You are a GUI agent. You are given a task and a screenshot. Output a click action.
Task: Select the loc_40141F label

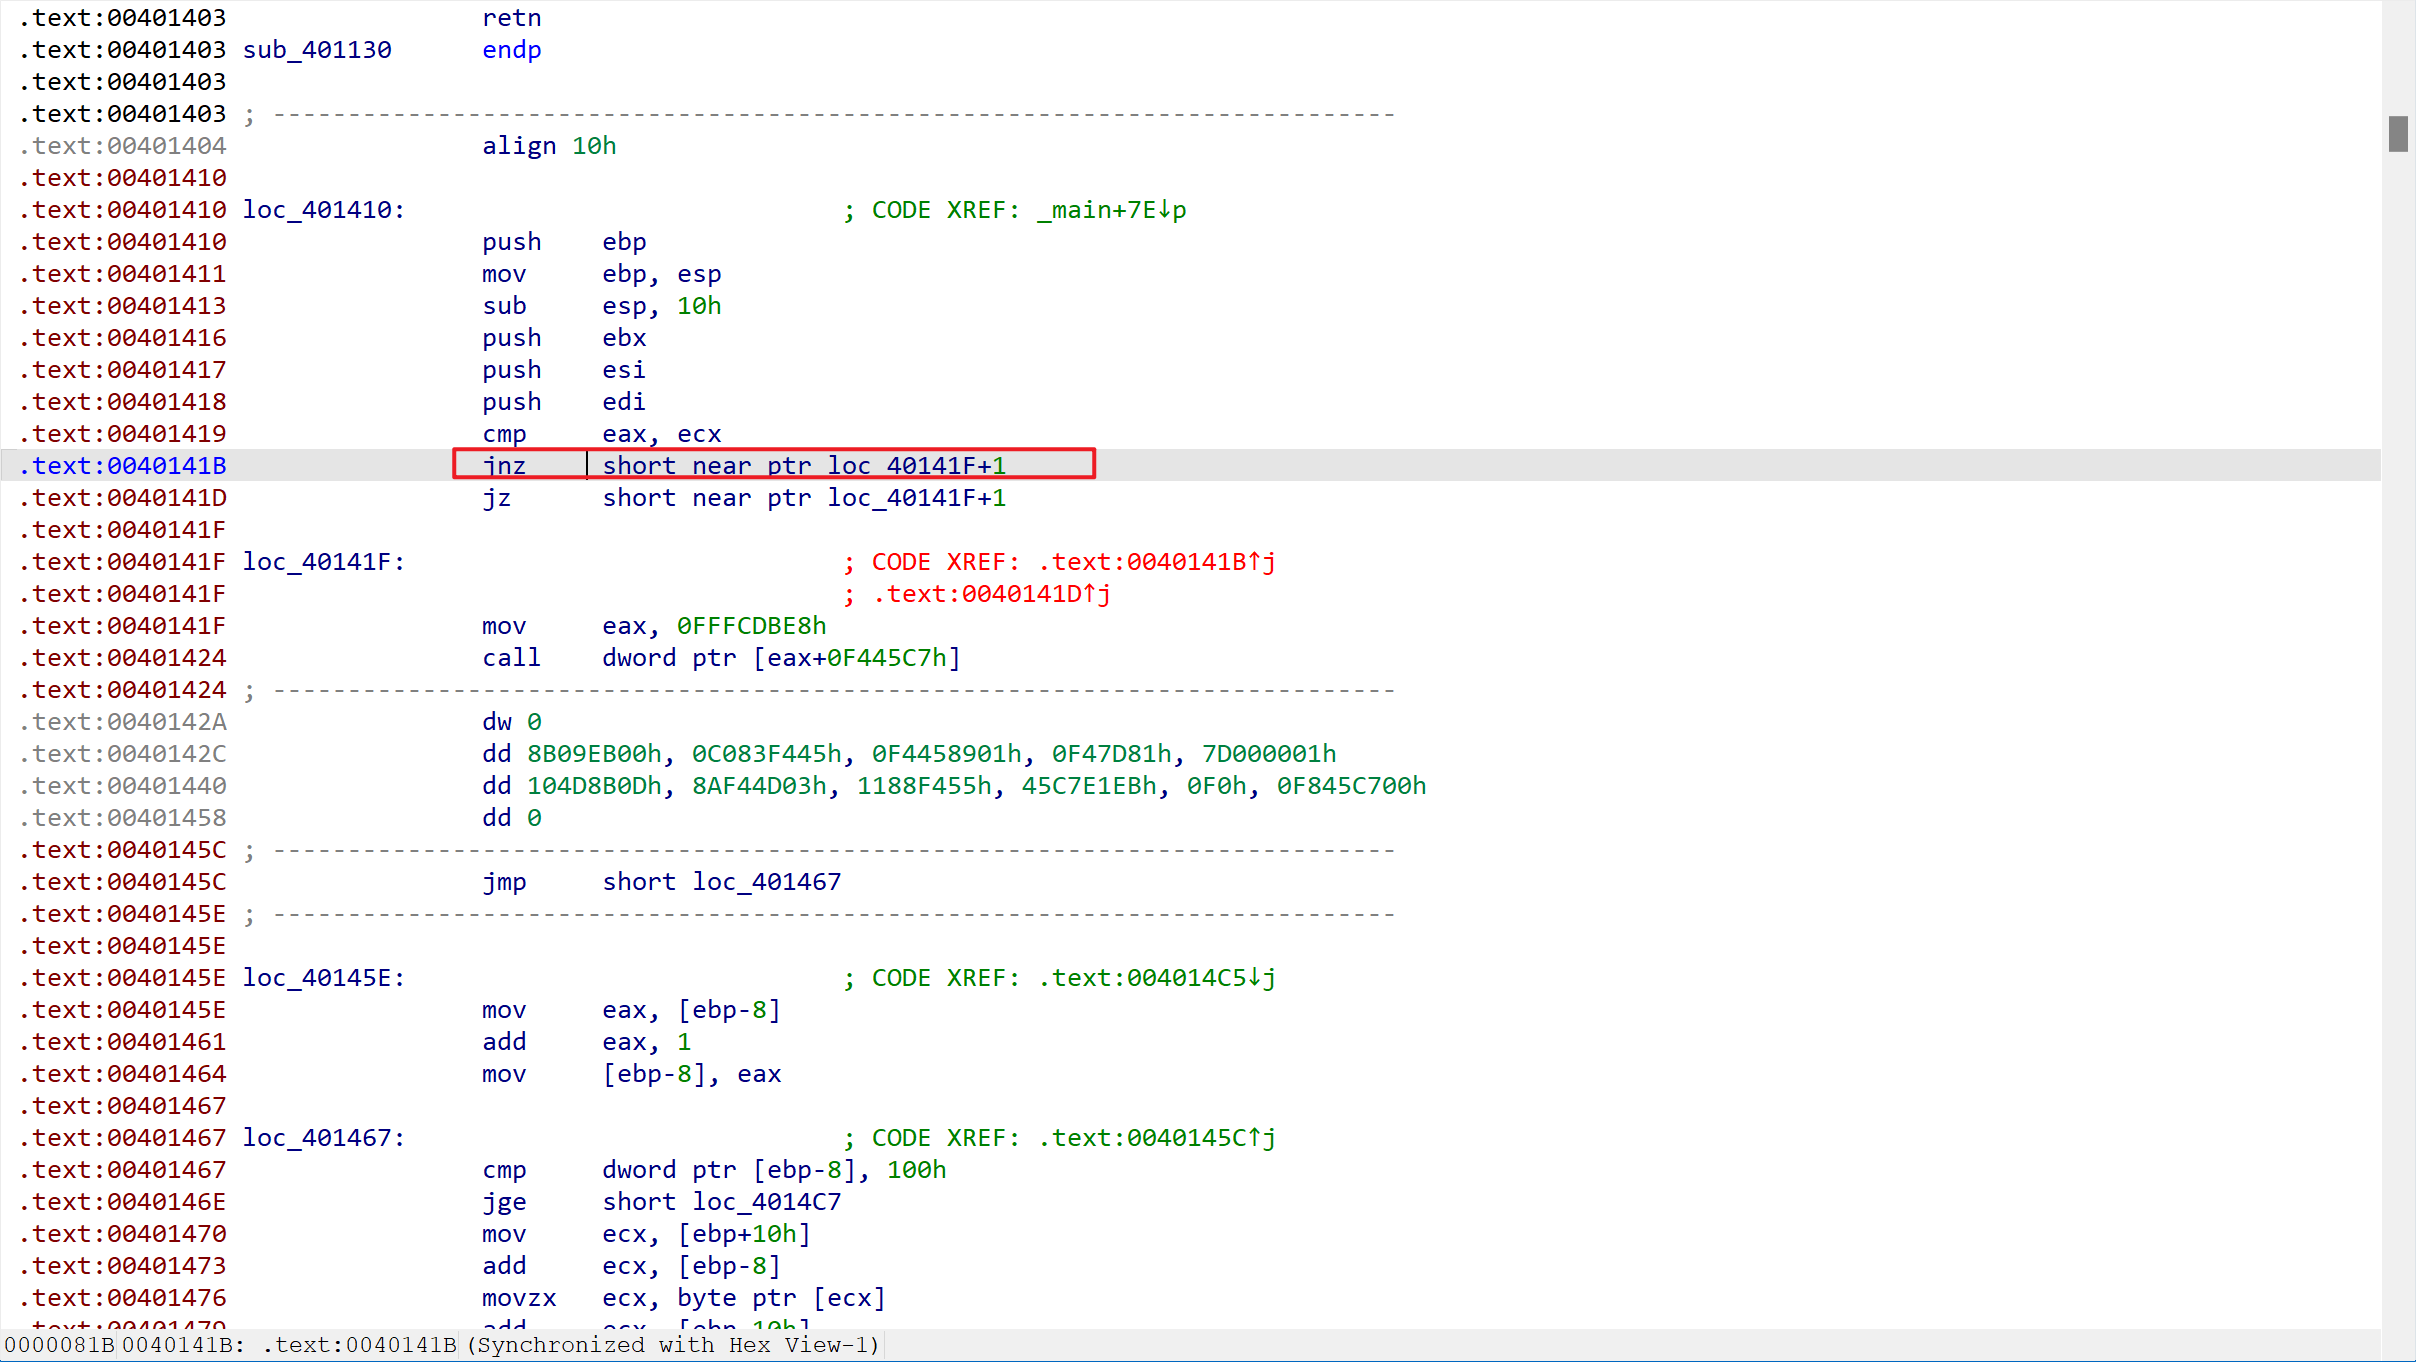(x=323, y=562)
